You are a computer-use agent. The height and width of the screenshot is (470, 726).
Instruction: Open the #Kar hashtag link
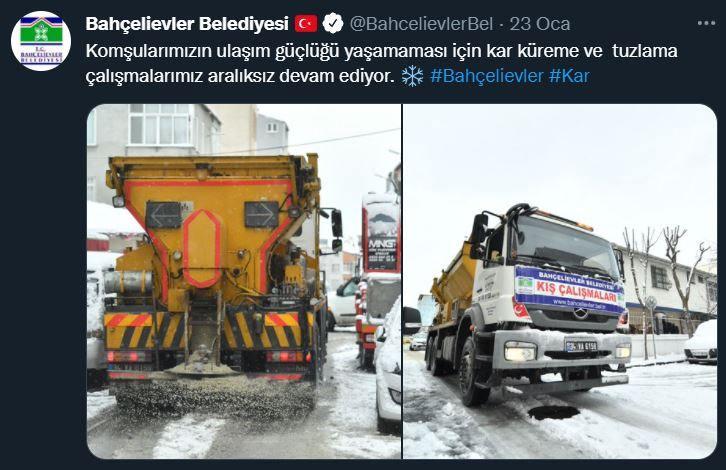[x=569, y=76]
